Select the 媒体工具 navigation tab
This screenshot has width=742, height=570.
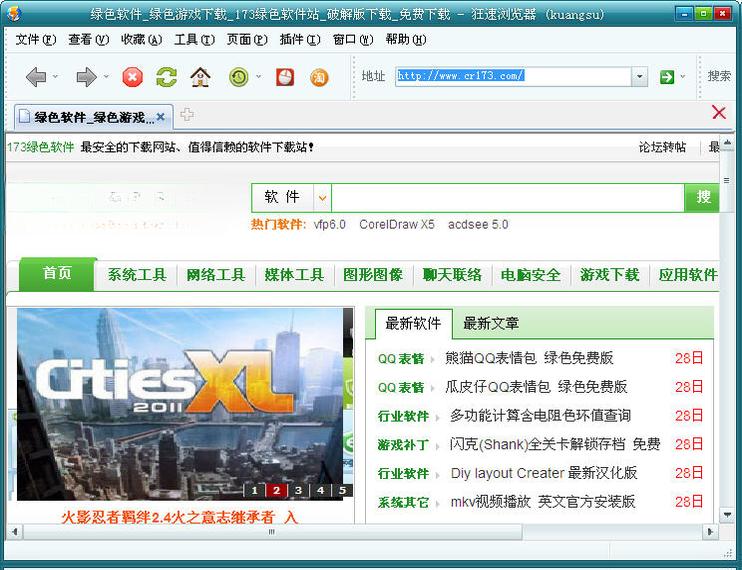[x=294, y=275]
